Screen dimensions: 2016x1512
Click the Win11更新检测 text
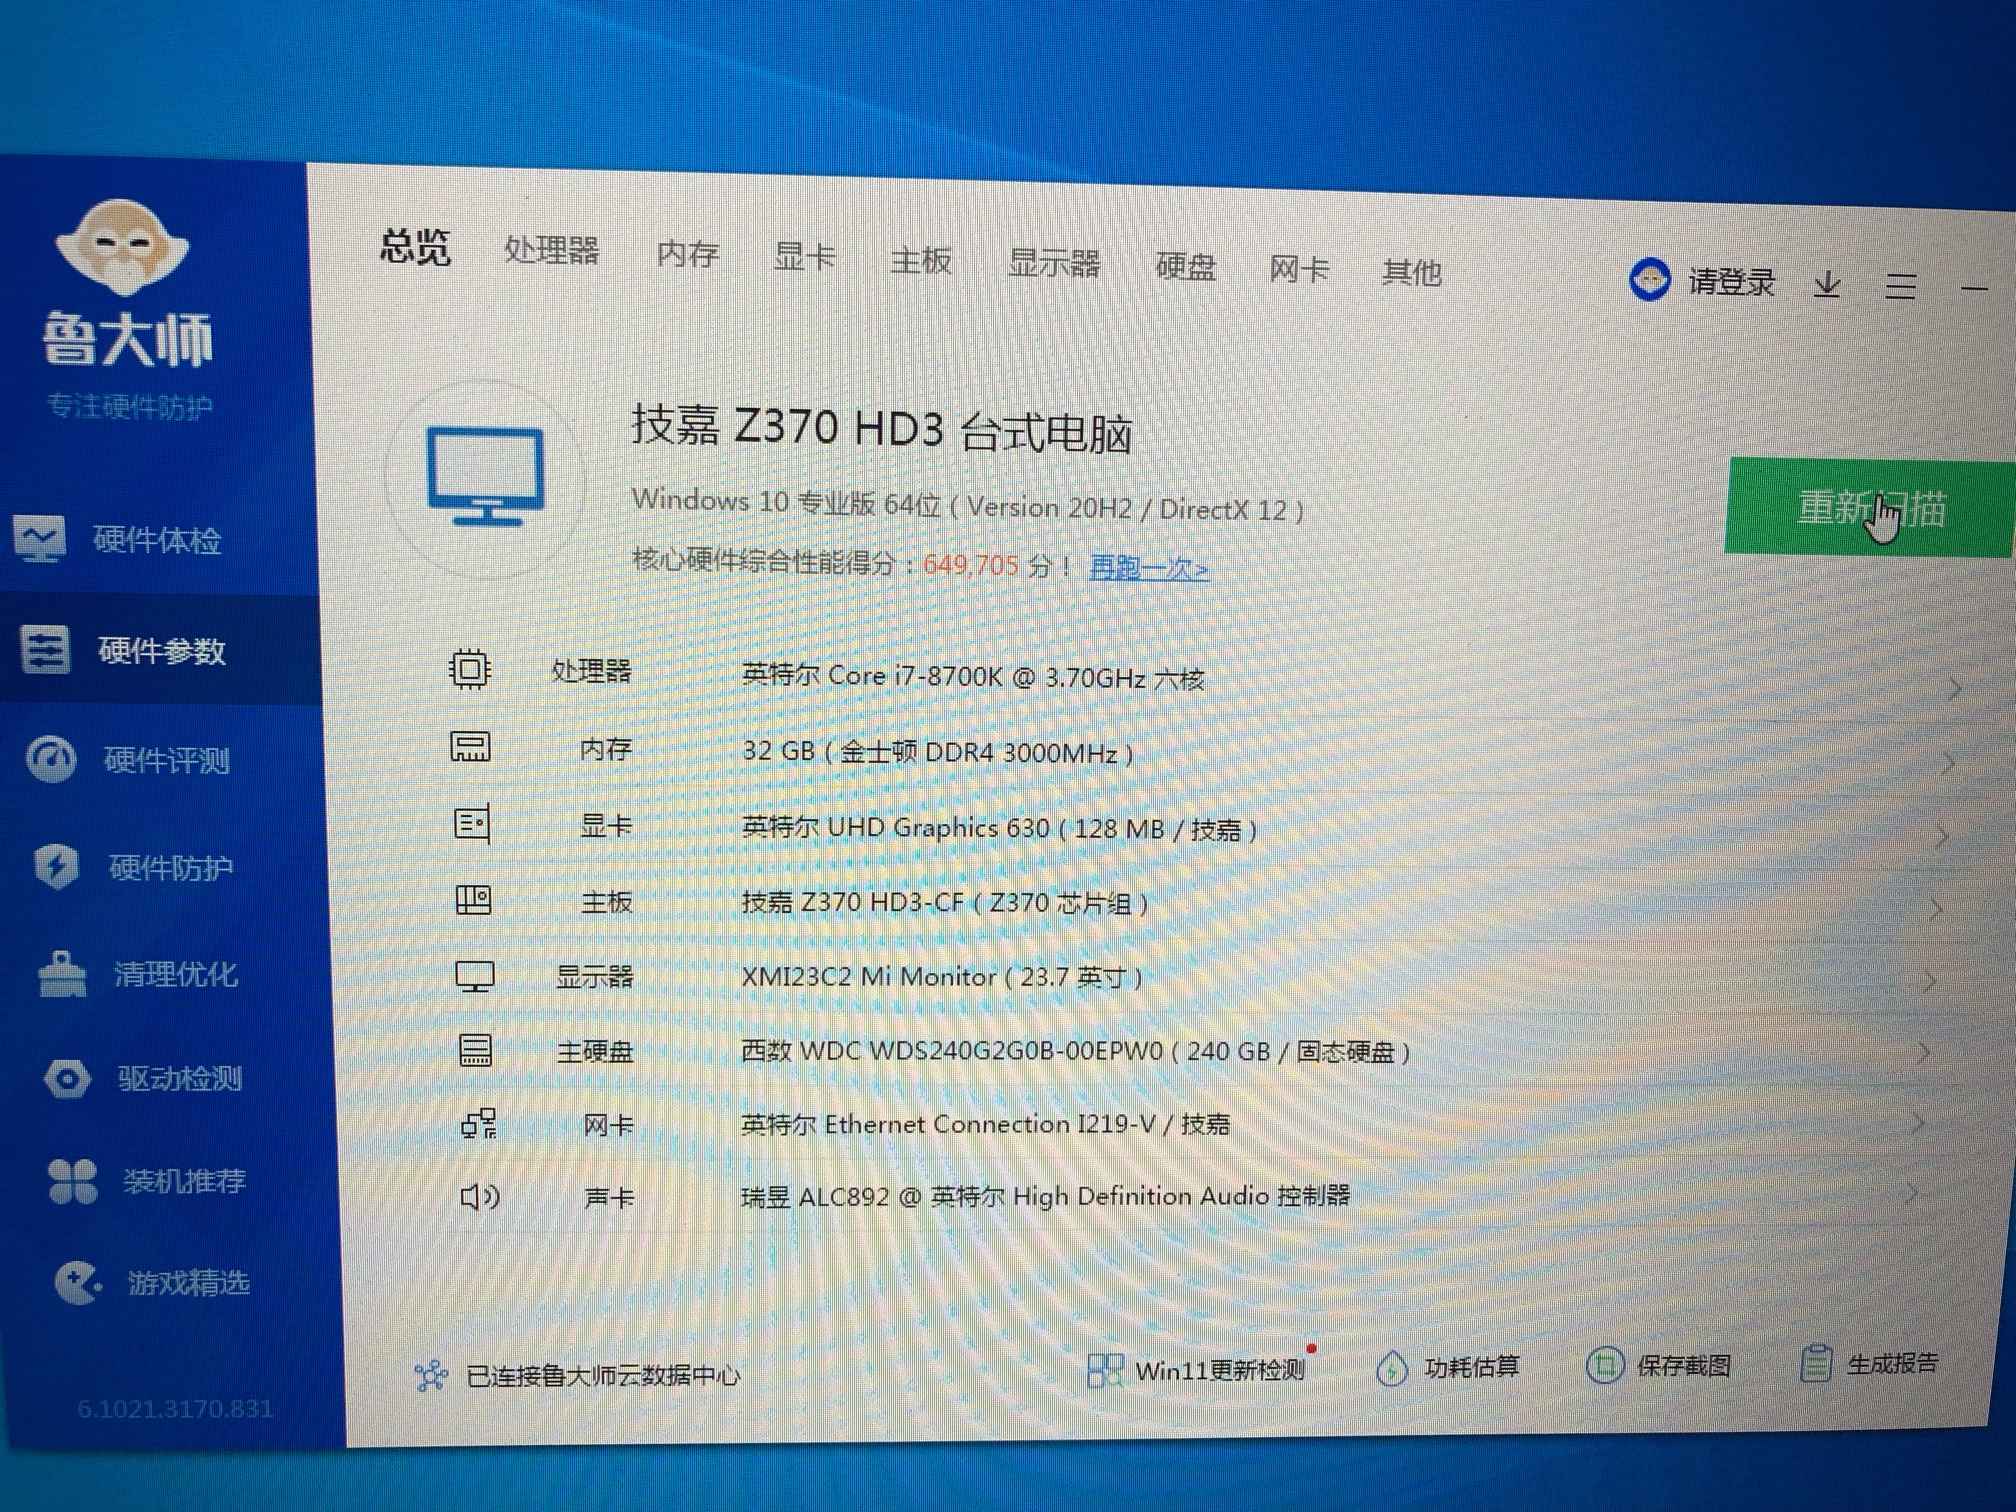pos(1220,1370)
